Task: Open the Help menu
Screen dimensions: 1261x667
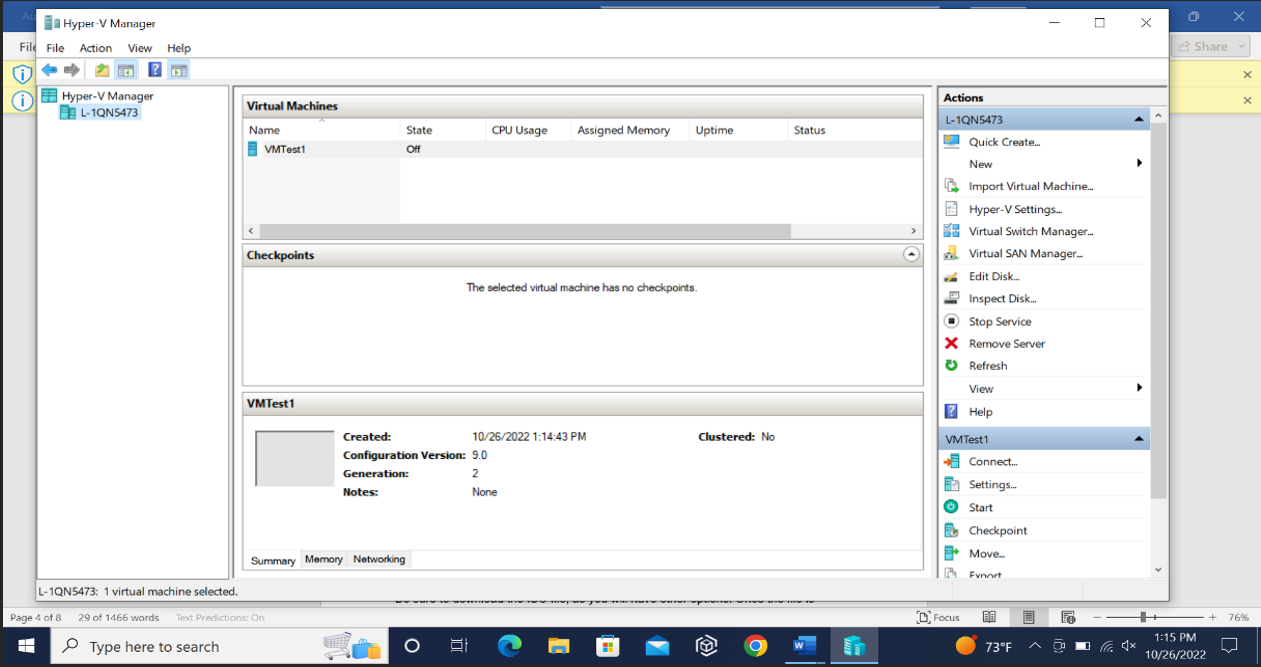Action: 179,48
